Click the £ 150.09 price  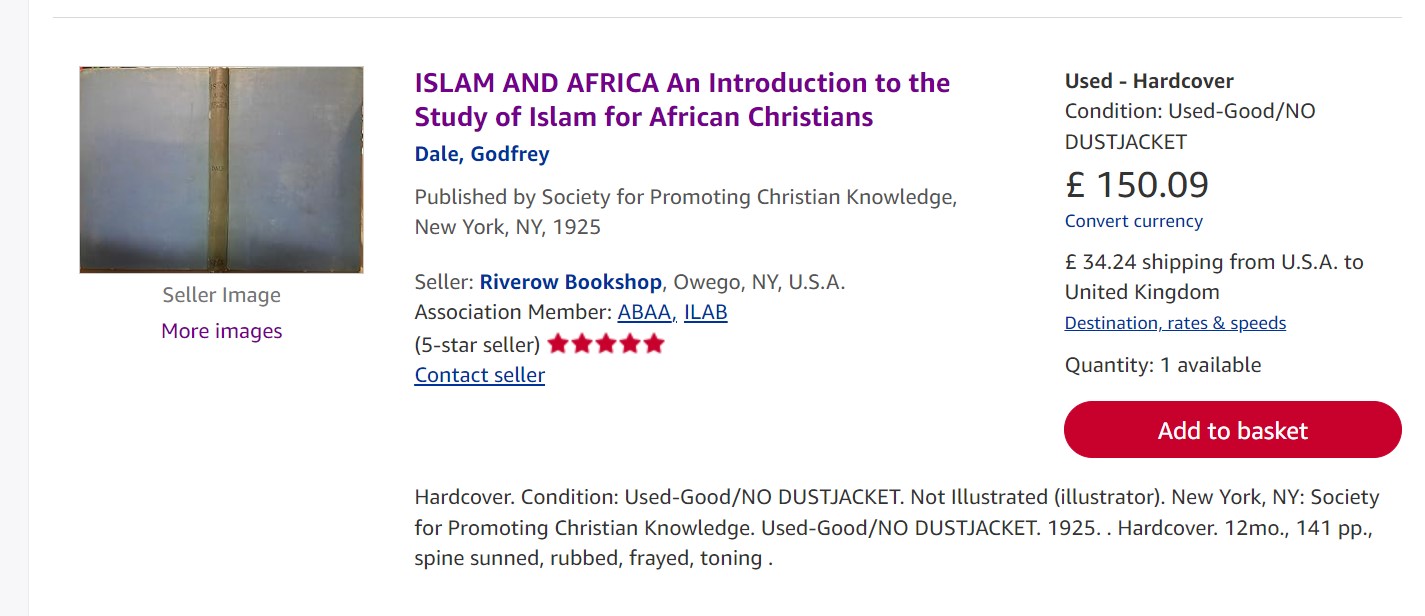click(1136, 185)
